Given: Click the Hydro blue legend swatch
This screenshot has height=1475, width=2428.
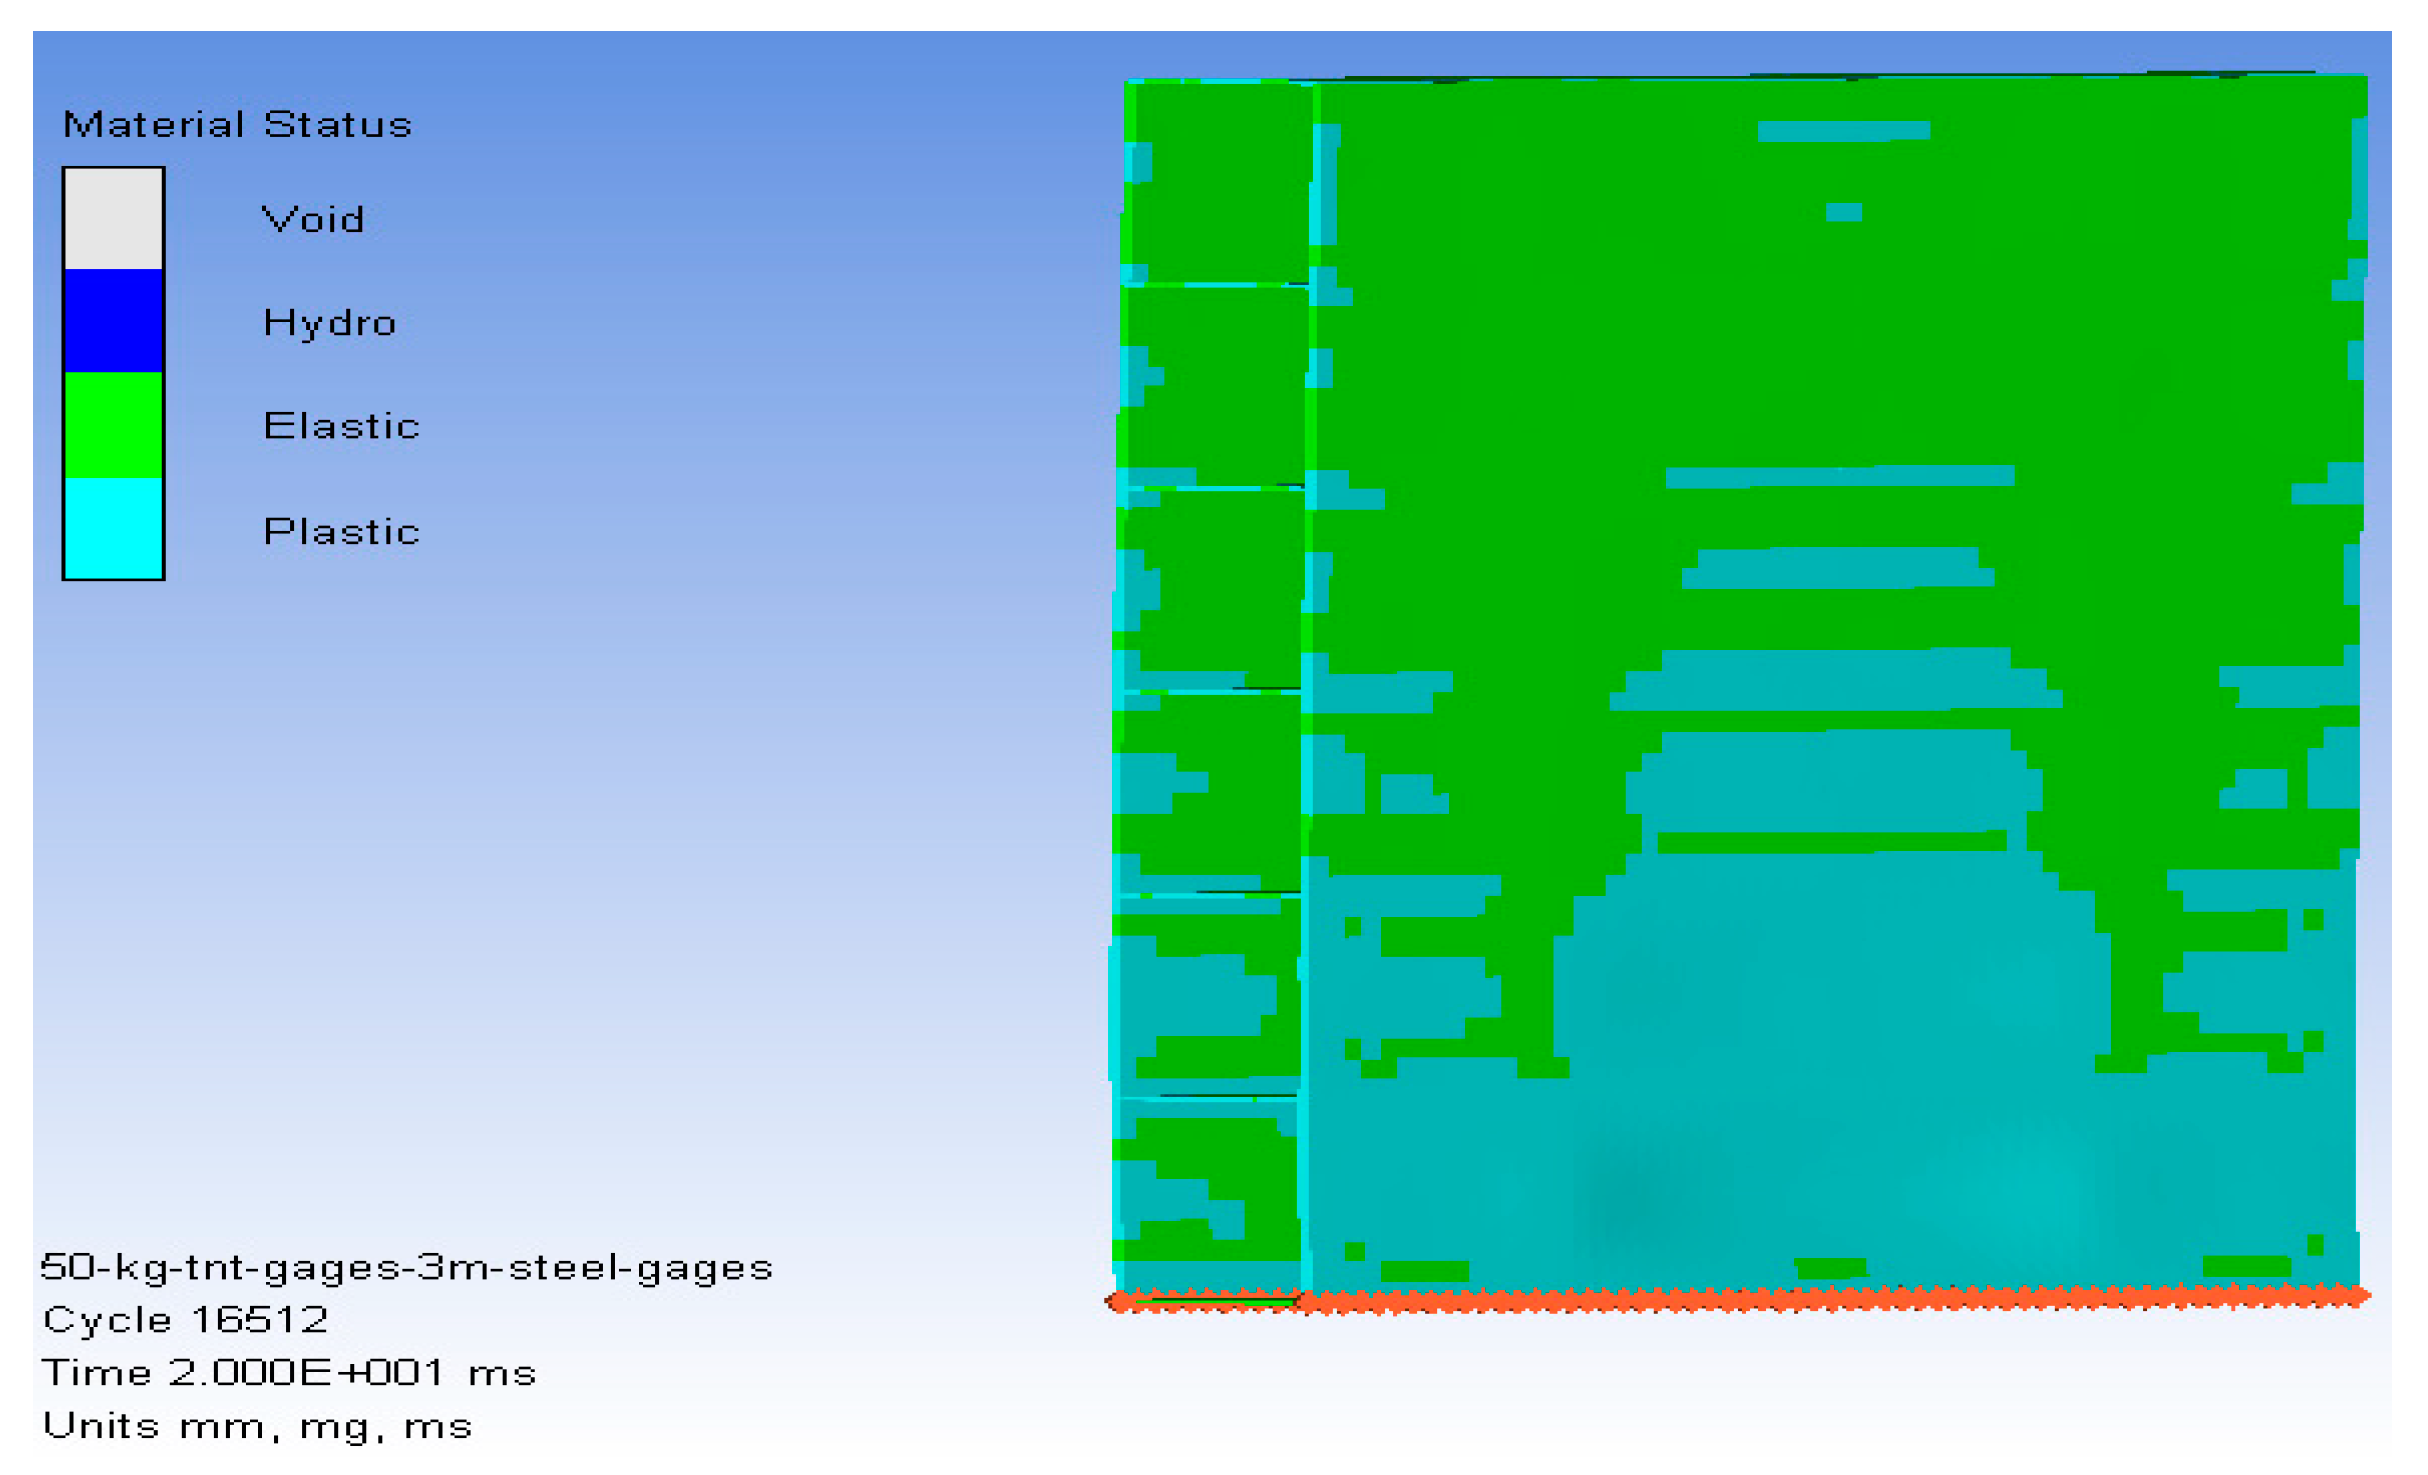Looking at the screenshot, I should tap(113, 320).
